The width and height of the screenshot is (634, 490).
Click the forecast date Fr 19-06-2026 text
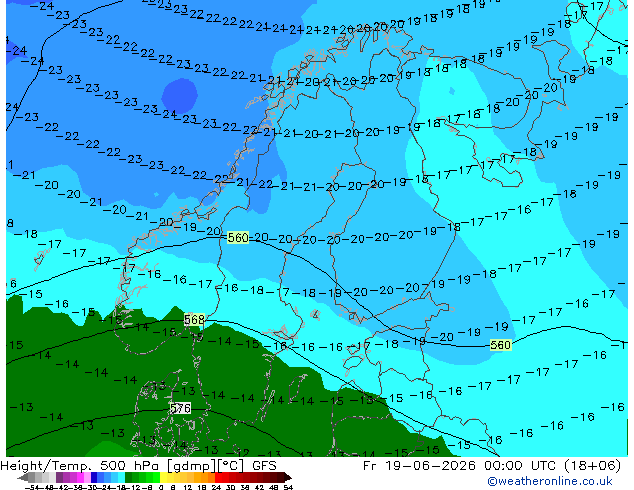[419, 466]
